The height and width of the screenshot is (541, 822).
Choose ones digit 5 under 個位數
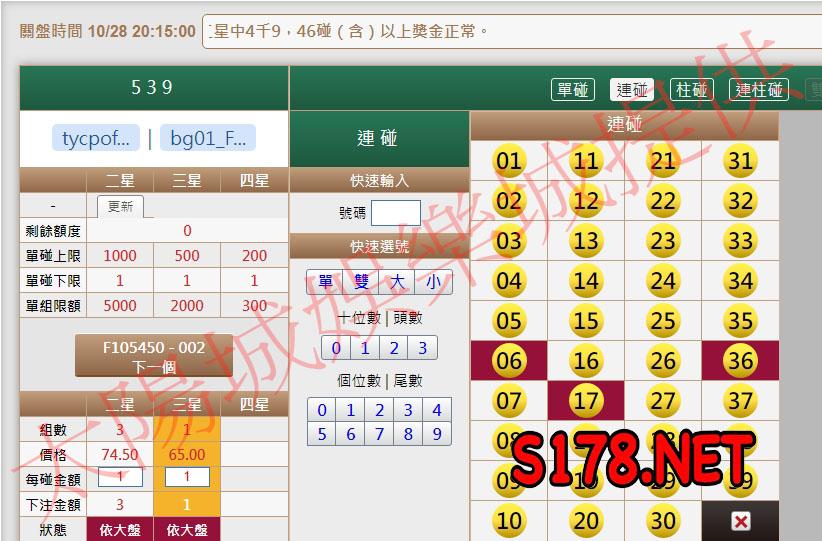coord(322,434)
